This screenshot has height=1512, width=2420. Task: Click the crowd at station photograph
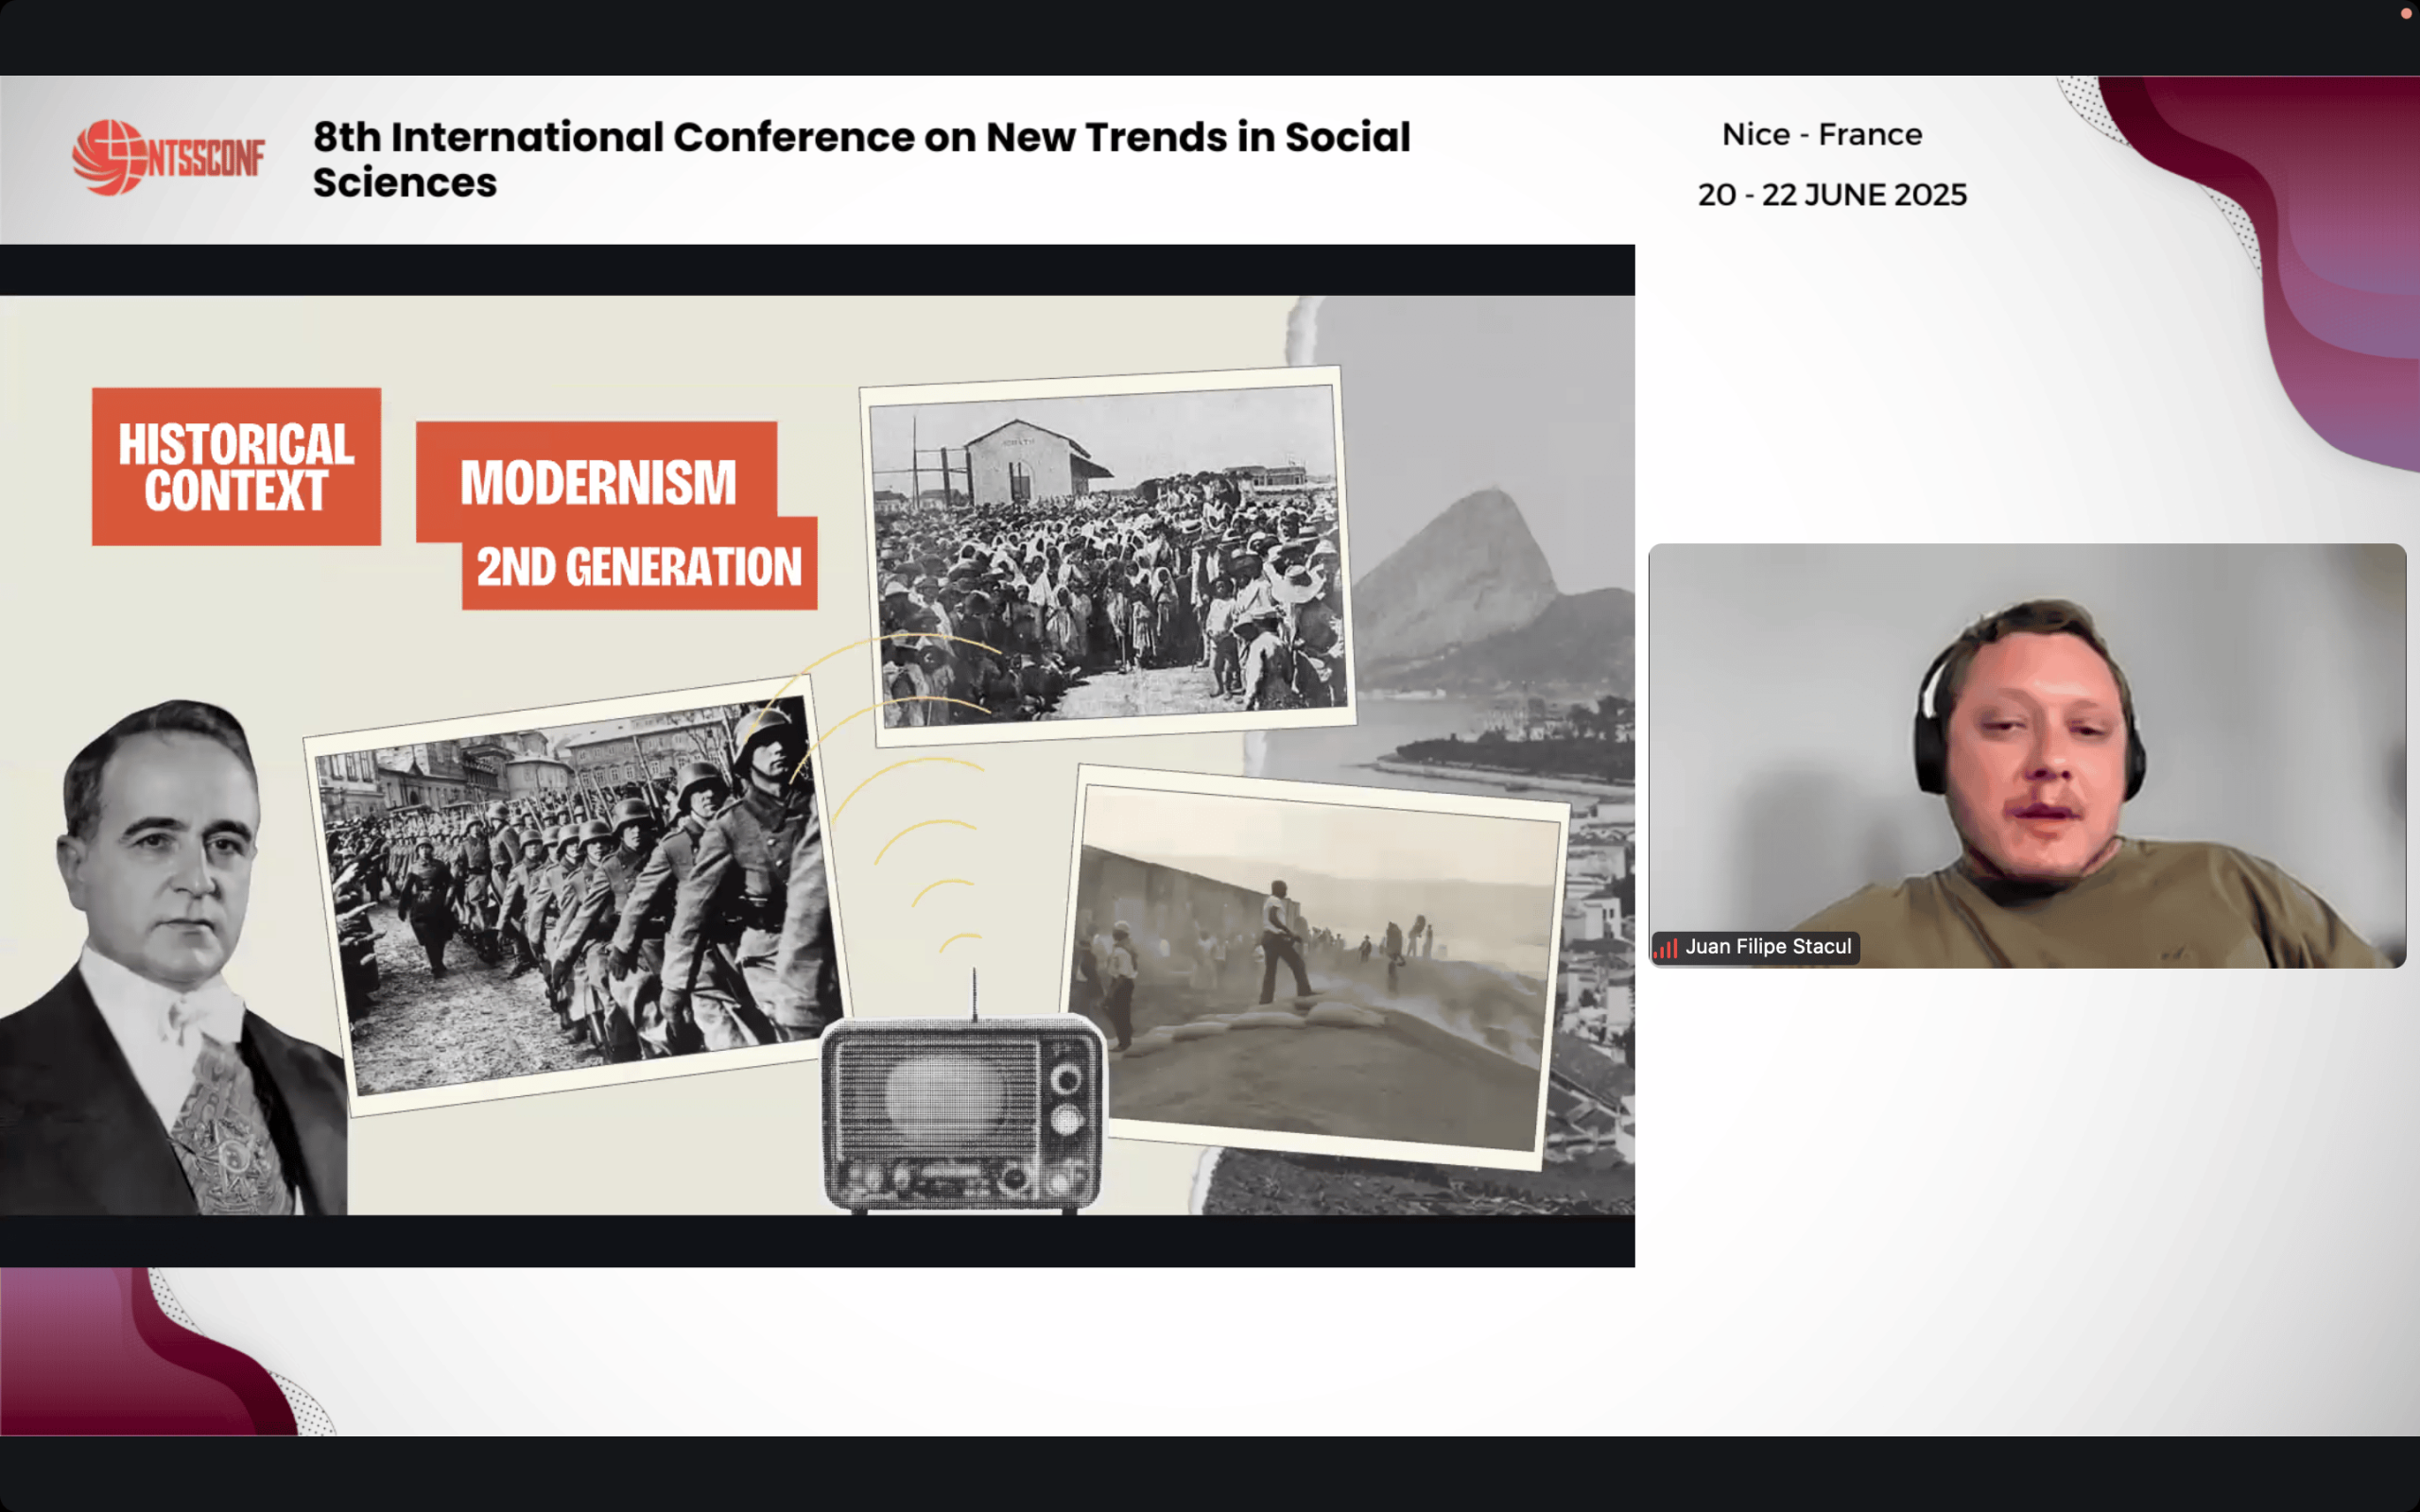[1108, 555]
